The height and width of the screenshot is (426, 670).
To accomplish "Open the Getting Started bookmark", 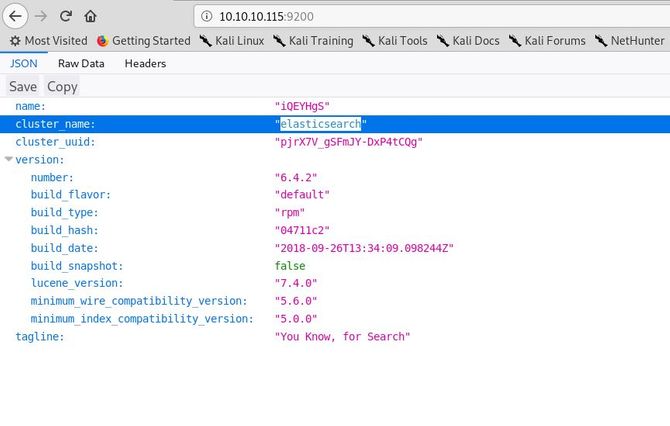I will 144,41.
